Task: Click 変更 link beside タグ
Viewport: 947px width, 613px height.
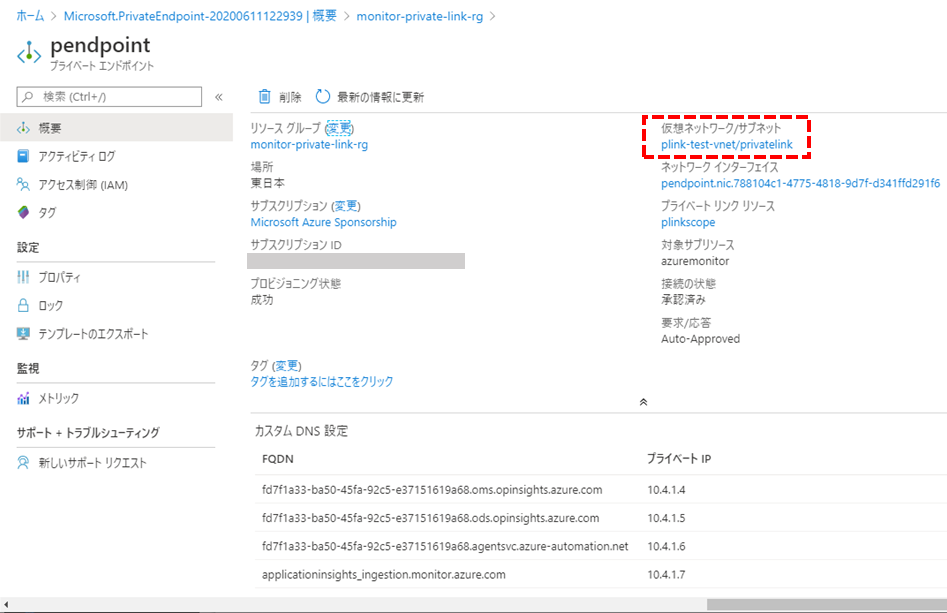Action: point(287,365)
